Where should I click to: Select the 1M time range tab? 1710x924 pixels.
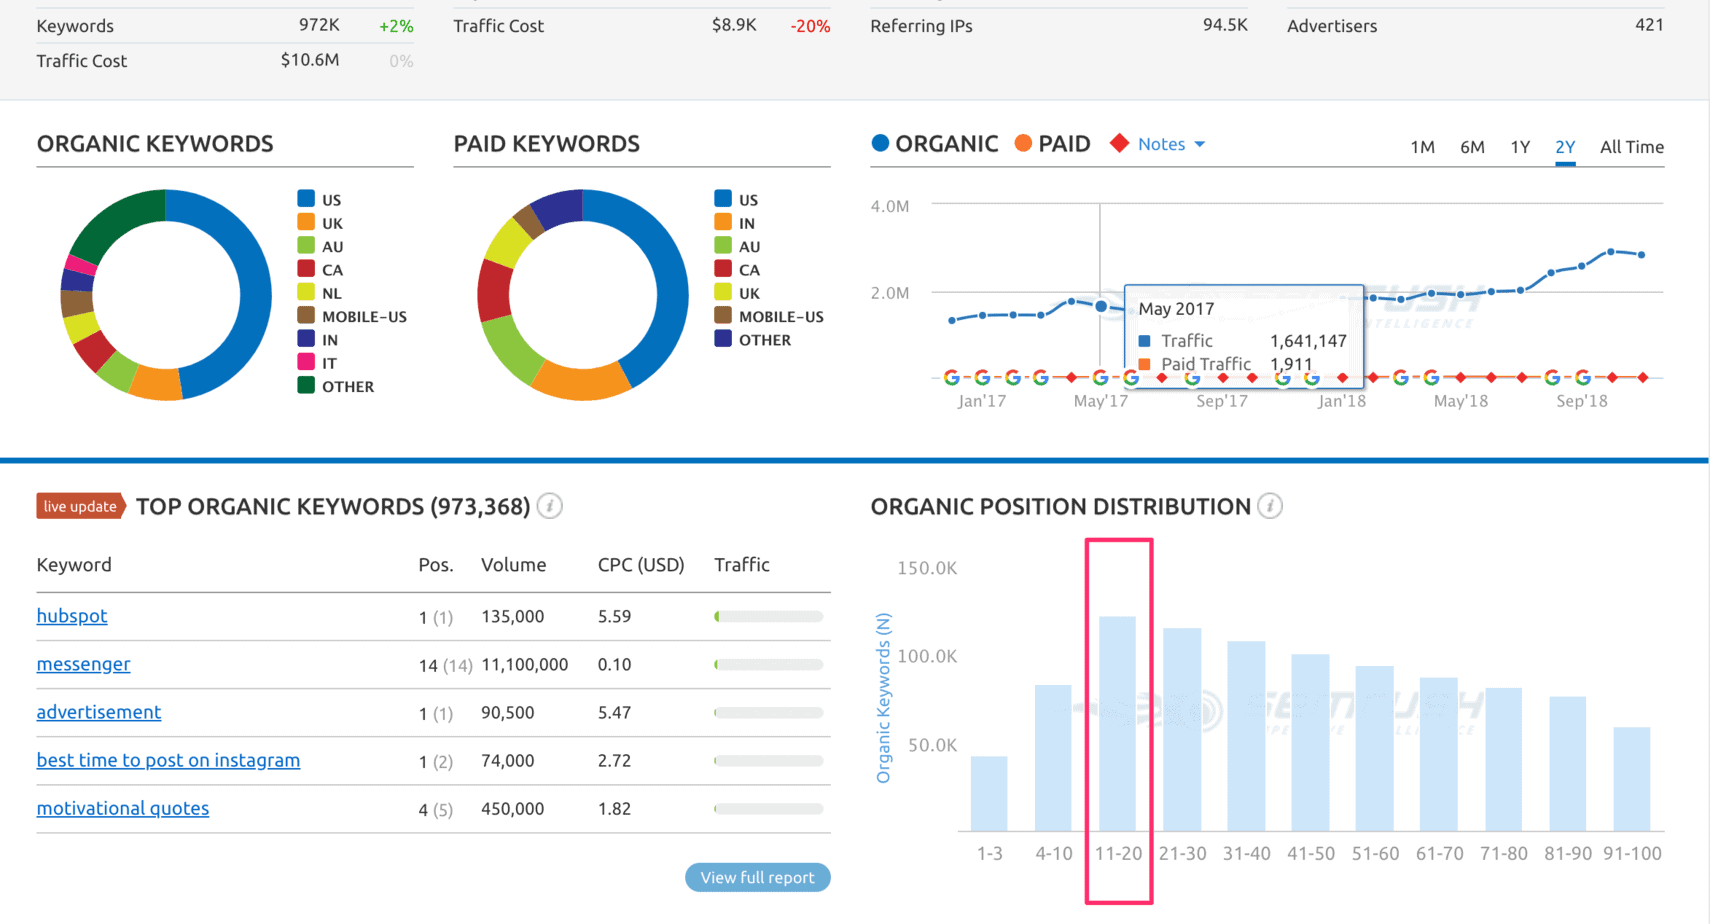[x=1422, y=147]
